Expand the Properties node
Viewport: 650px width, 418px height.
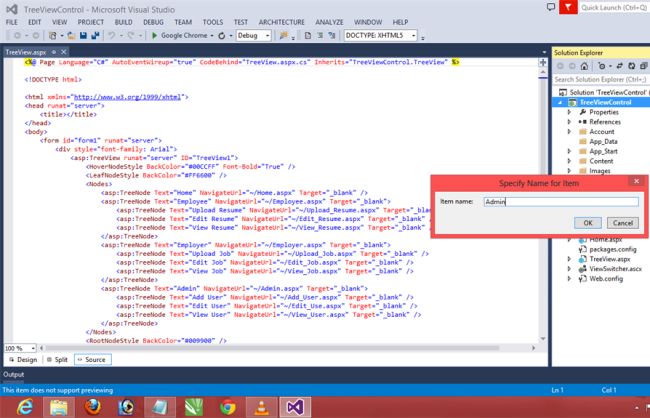coord(569,112)
